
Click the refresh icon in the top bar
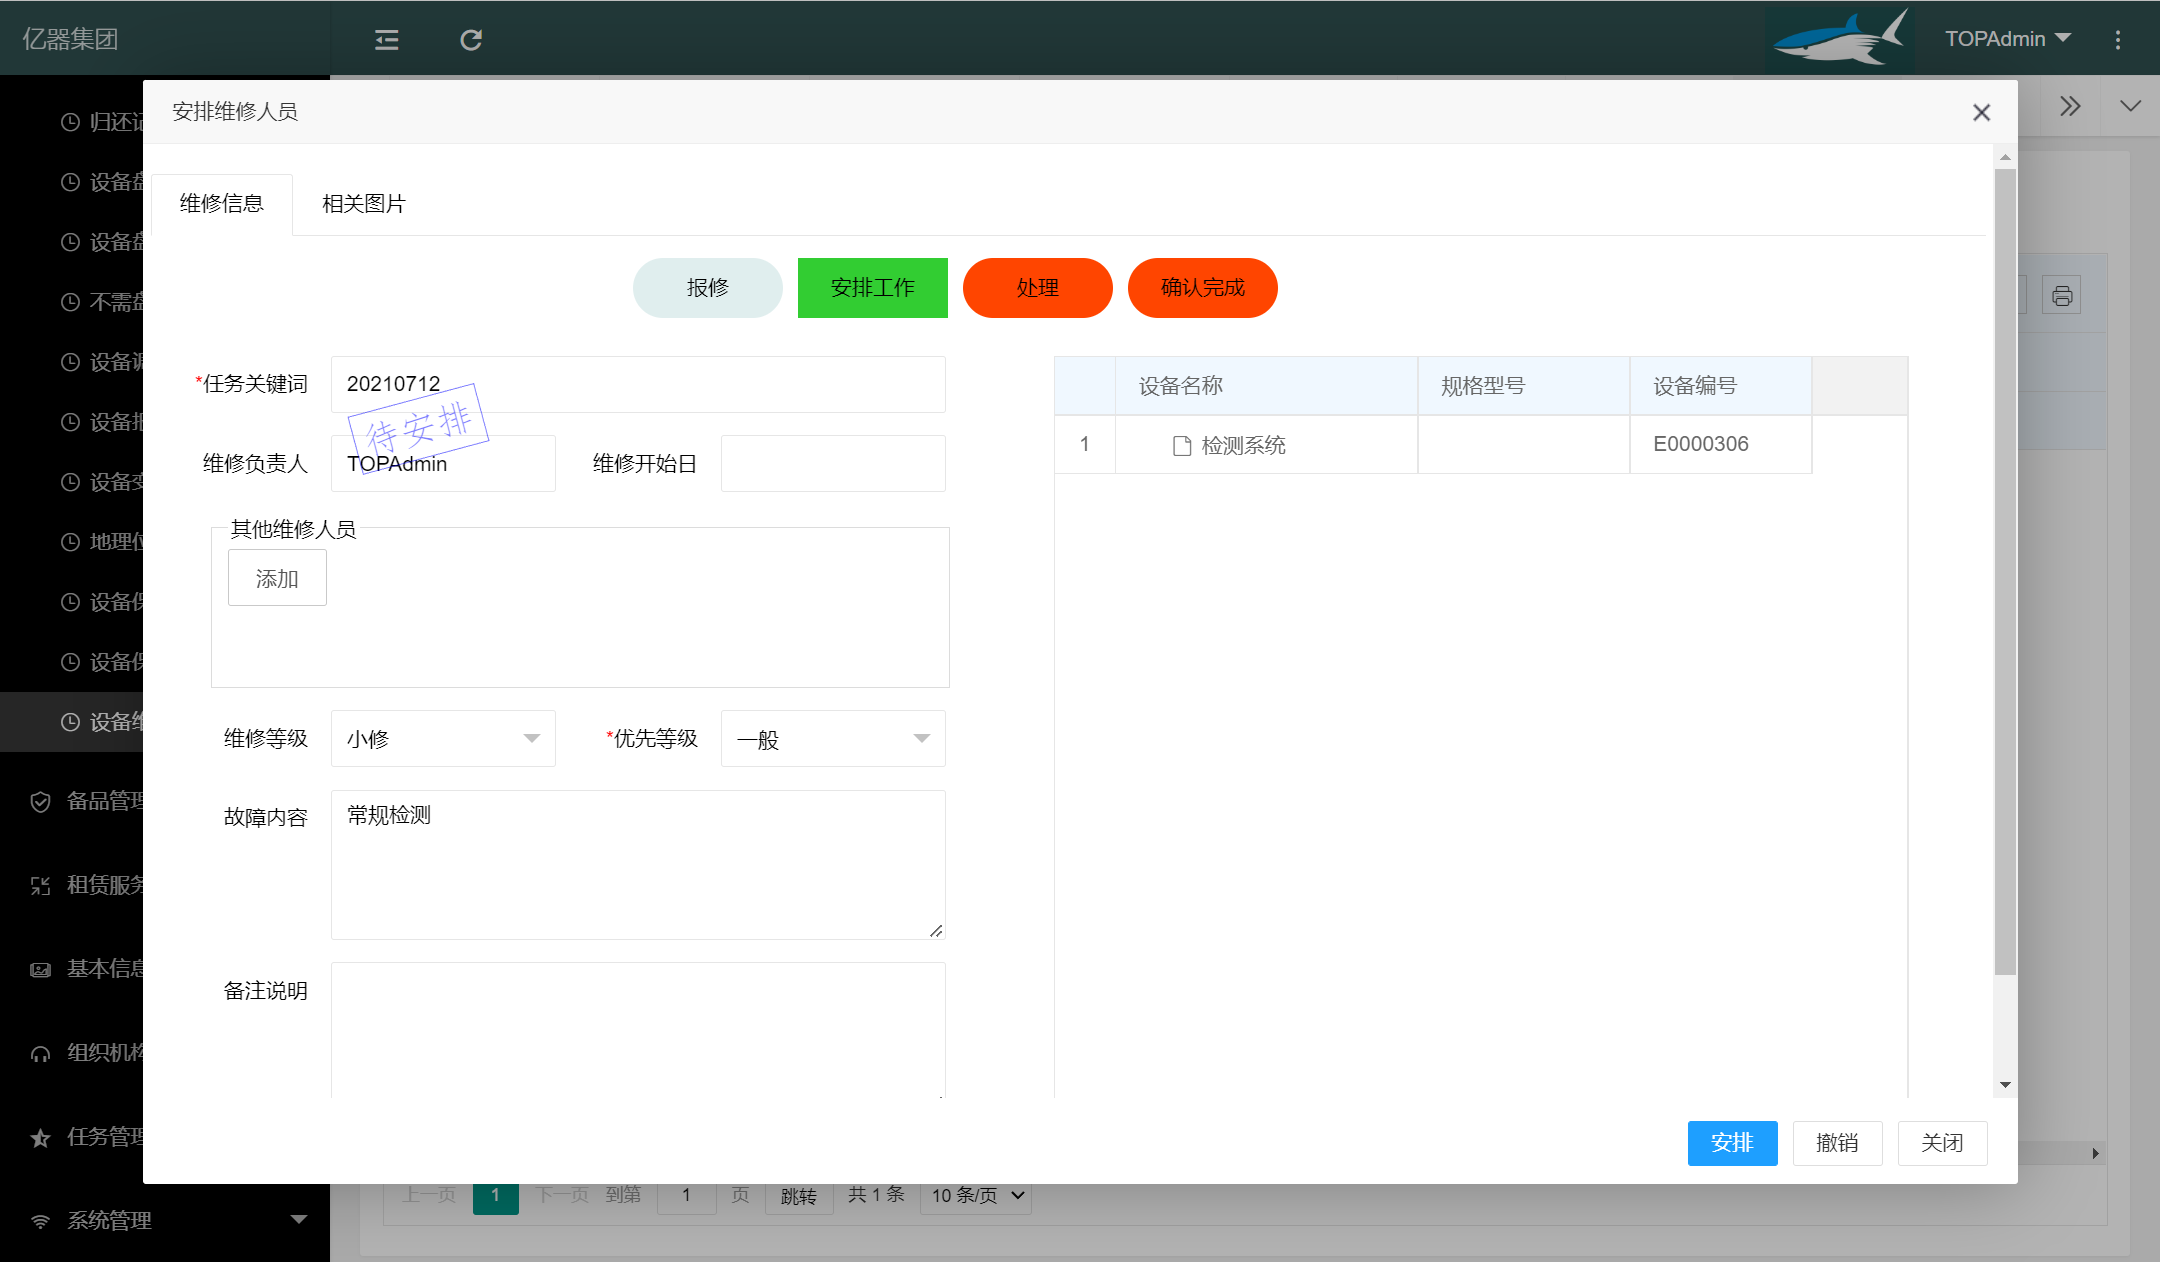pyautogui.click(x=471, y=40)
